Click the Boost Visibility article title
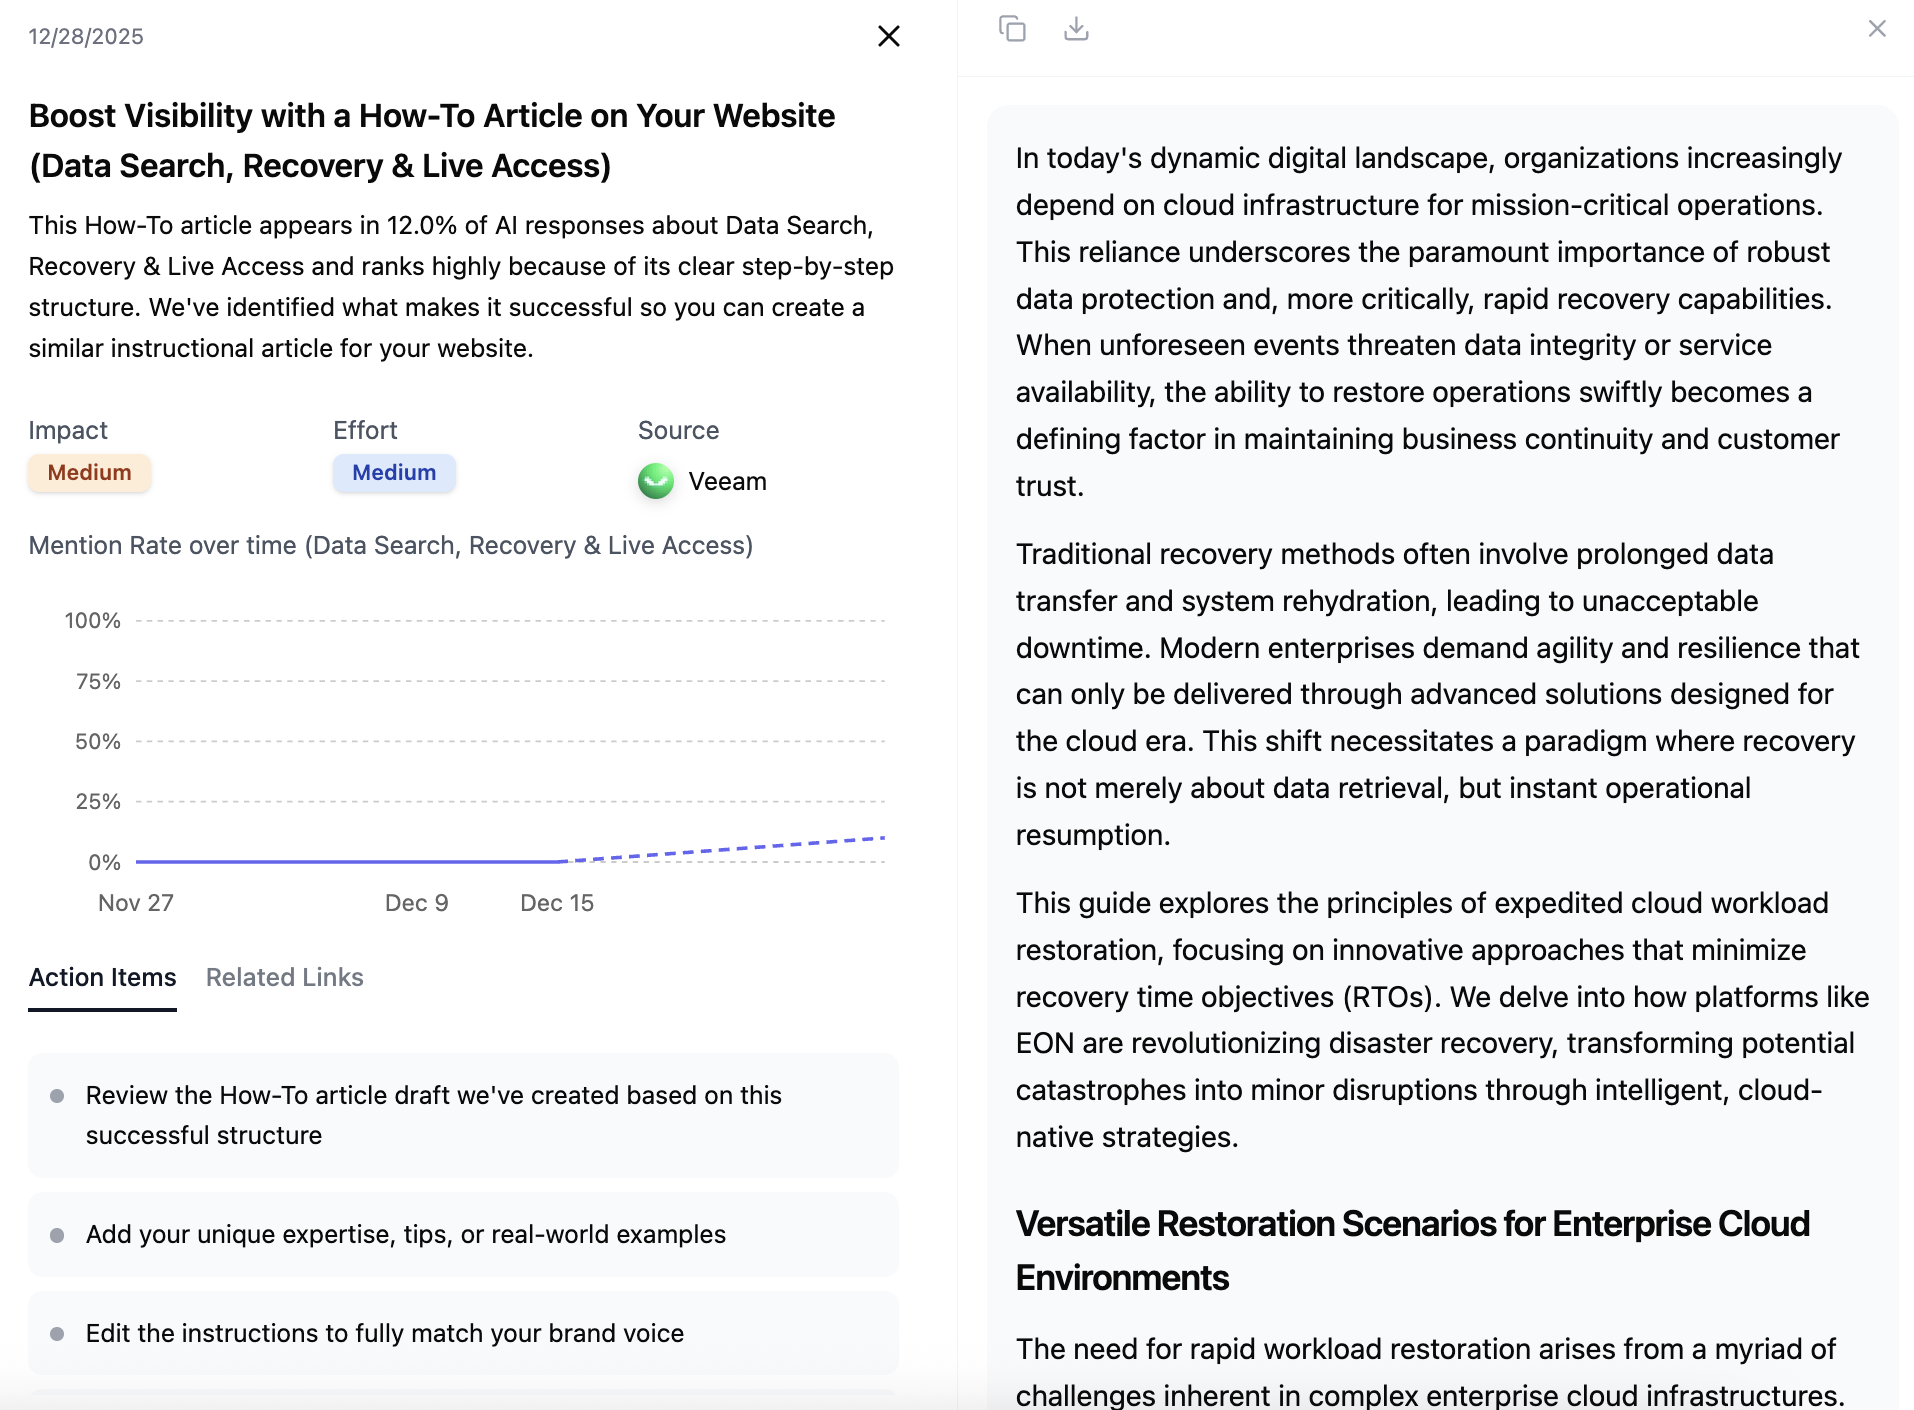Screen dimensions: 1914x1410 coord(430,140)
